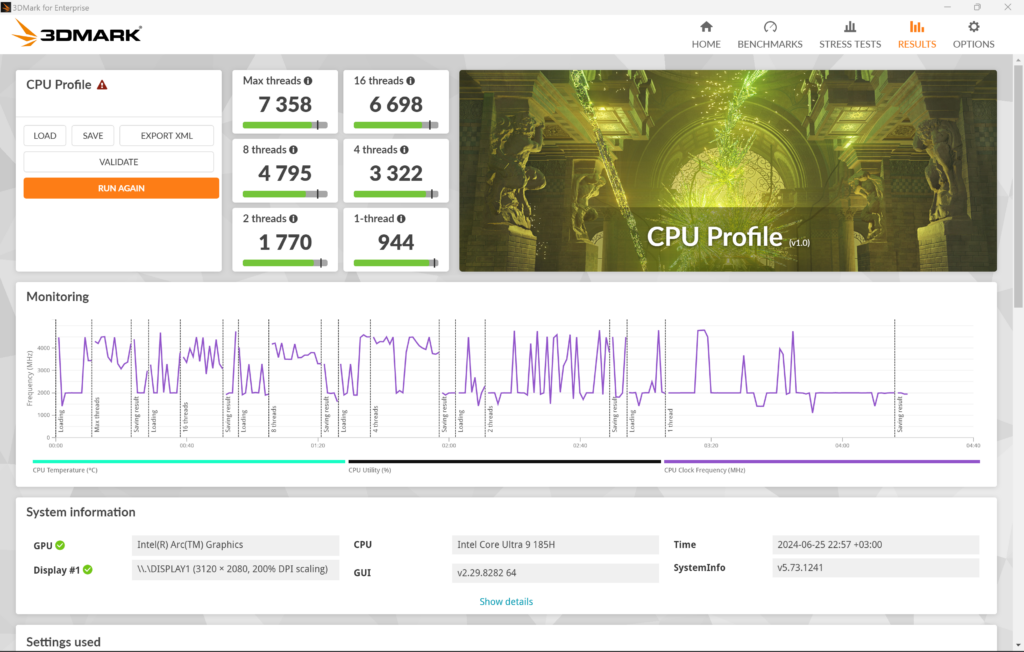The height and width of the screenshot is (652, 1024).
Task: Expand system info with Show details
Action: pos(506,602)
